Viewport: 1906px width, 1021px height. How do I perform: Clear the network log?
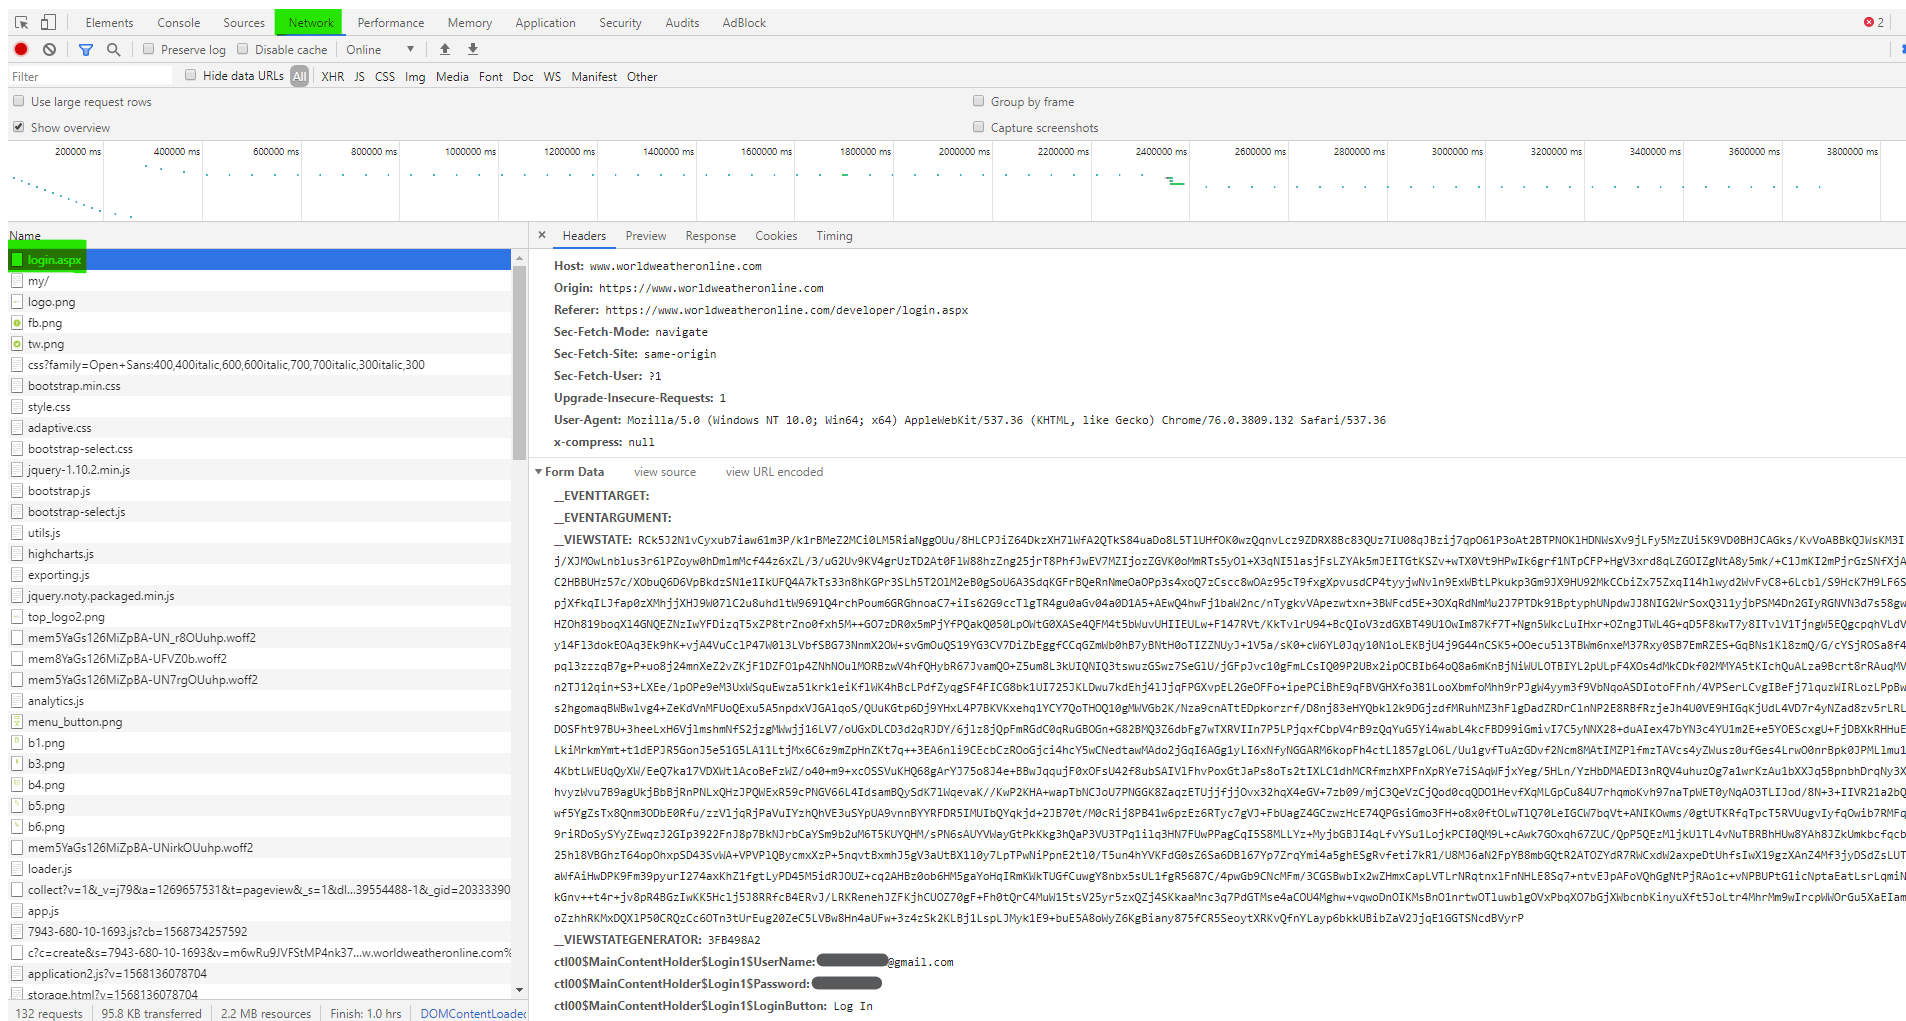(49, 49)
